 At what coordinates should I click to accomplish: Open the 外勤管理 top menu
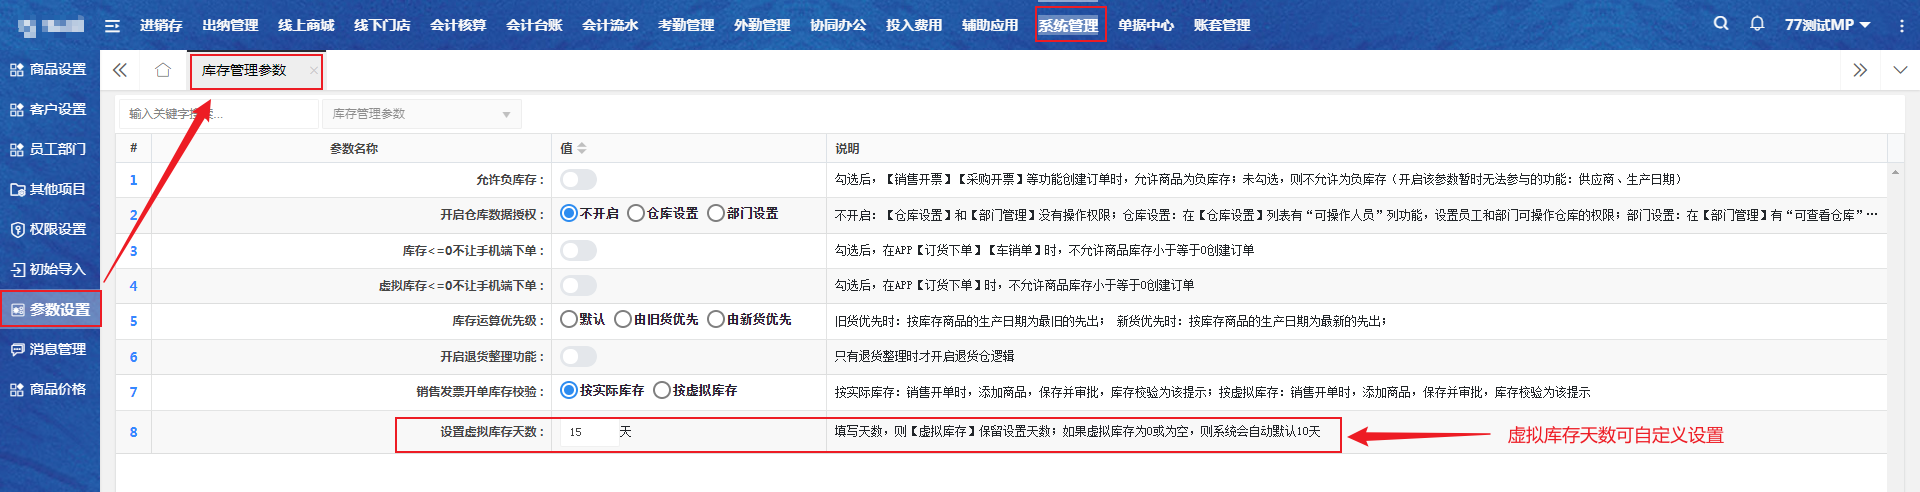click(x=762, y=25)
